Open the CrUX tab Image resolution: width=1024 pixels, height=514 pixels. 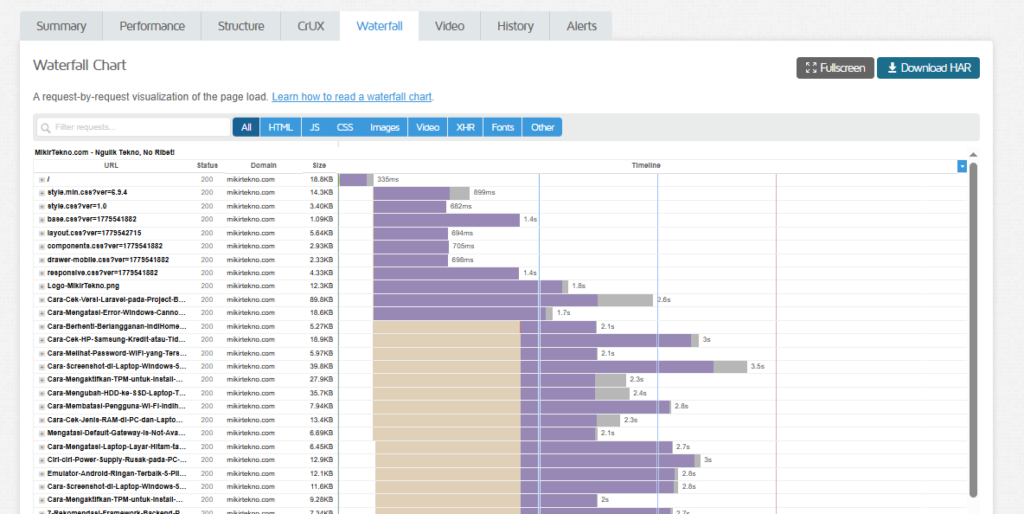(311, 26)
